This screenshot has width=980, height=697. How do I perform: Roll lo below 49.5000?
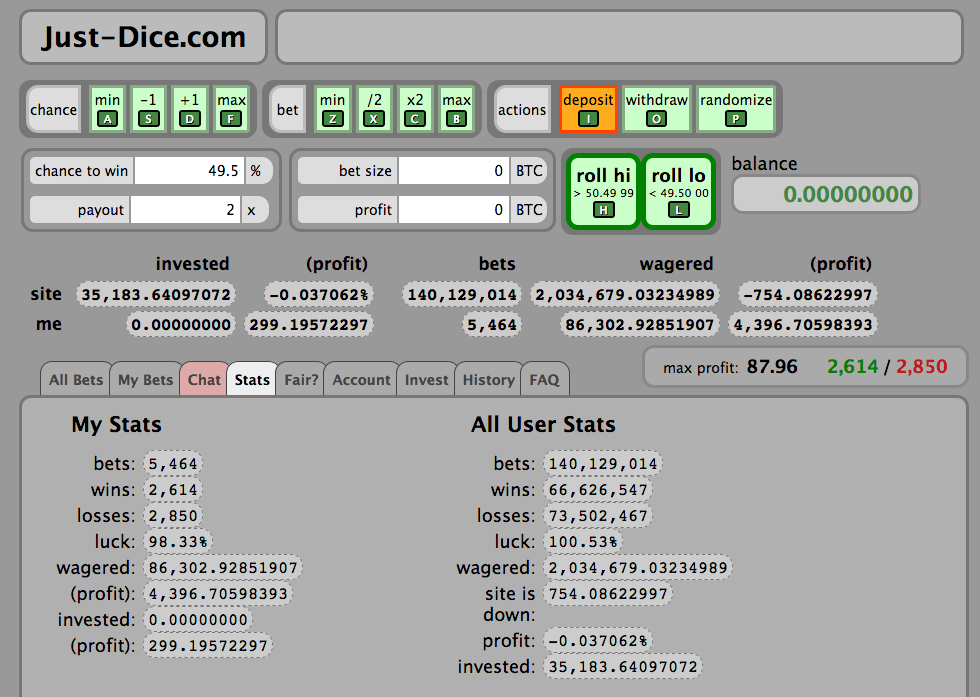(679, 192)
